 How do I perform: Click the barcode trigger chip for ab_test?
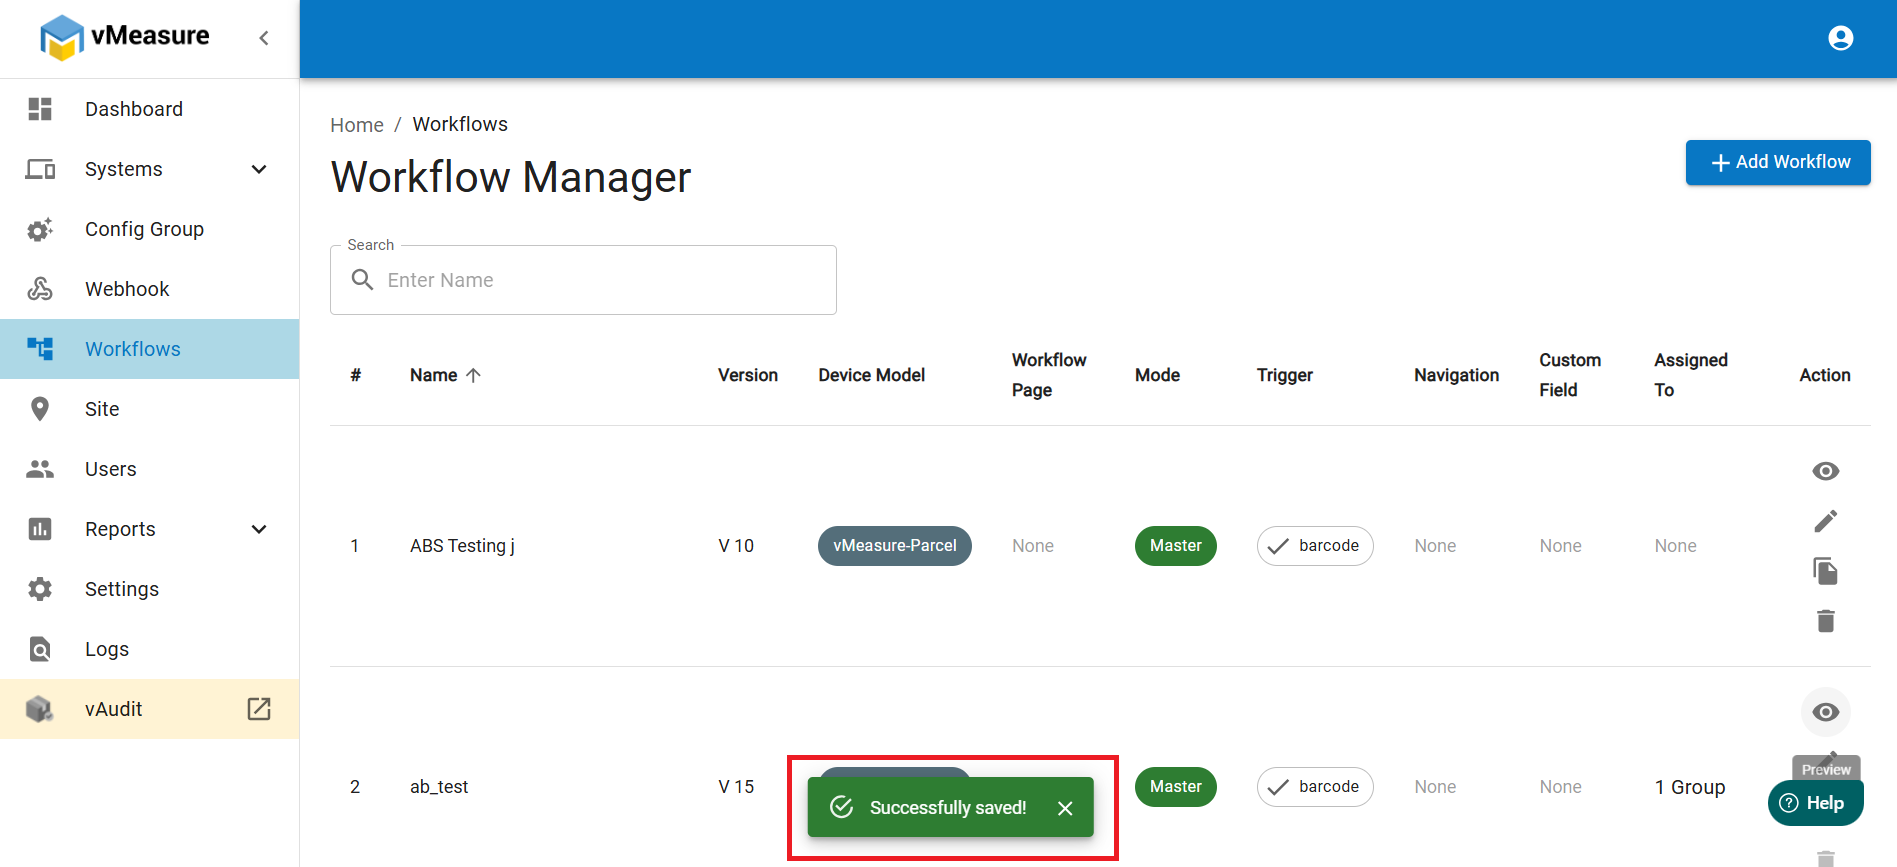1315,787
